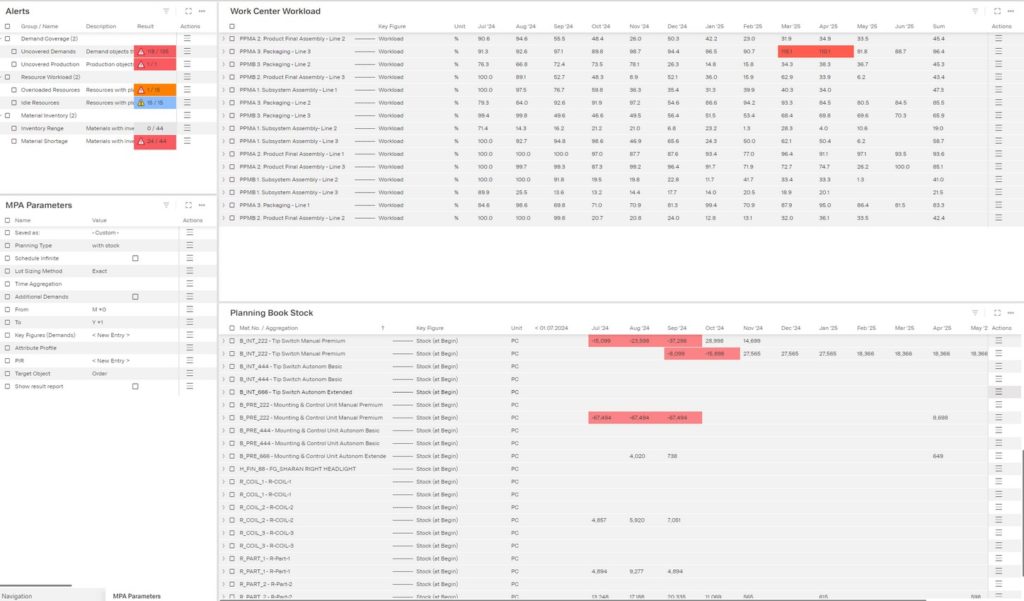The image size is (1024, 601).
Task: Check the Show result report checkbox
Action: point(133,384)
